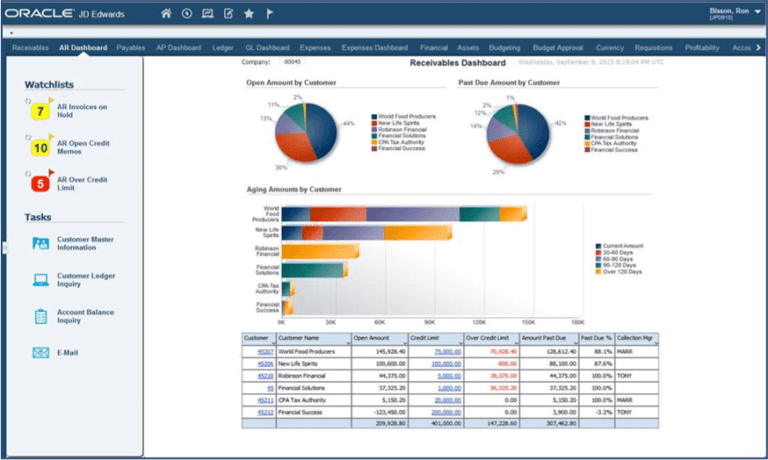768x460 pixels.
Task: Click the Home icon in the header
Action: [166, 14]
